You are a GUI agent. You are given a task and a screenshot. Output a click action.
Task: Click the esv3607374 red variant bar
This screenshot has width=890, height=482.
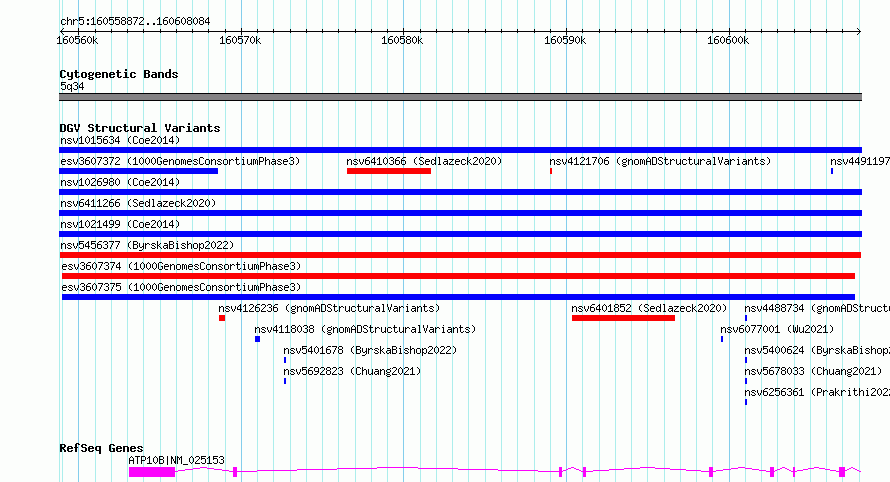point(458,276)
